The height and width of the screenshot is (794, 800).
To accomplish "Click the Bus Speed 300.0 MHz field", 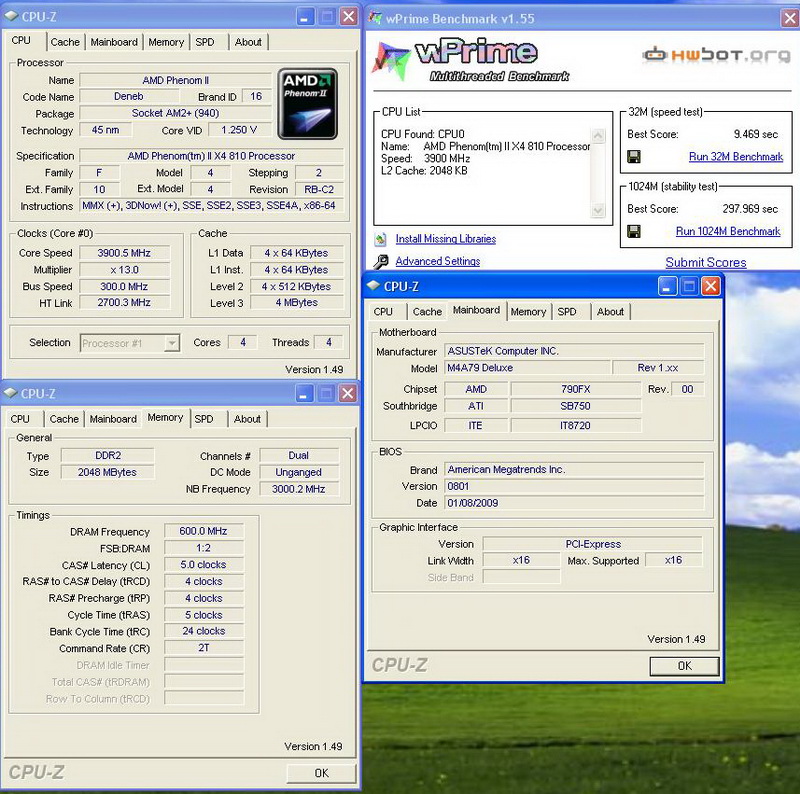I will tap(124, 287).
